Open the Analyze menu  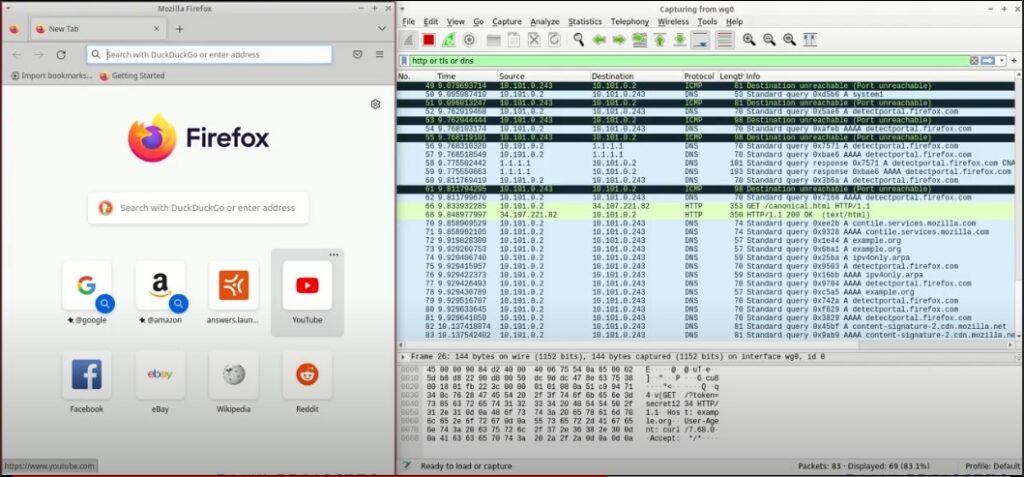(x=545, y=22)
